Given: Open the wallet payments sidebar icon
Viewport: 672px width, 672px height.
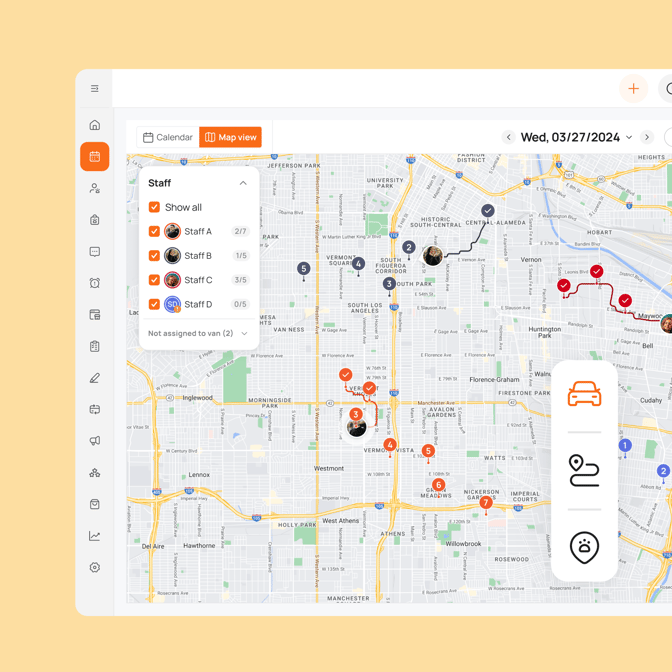Looking at the screenshot, I should tap(95, 315).
